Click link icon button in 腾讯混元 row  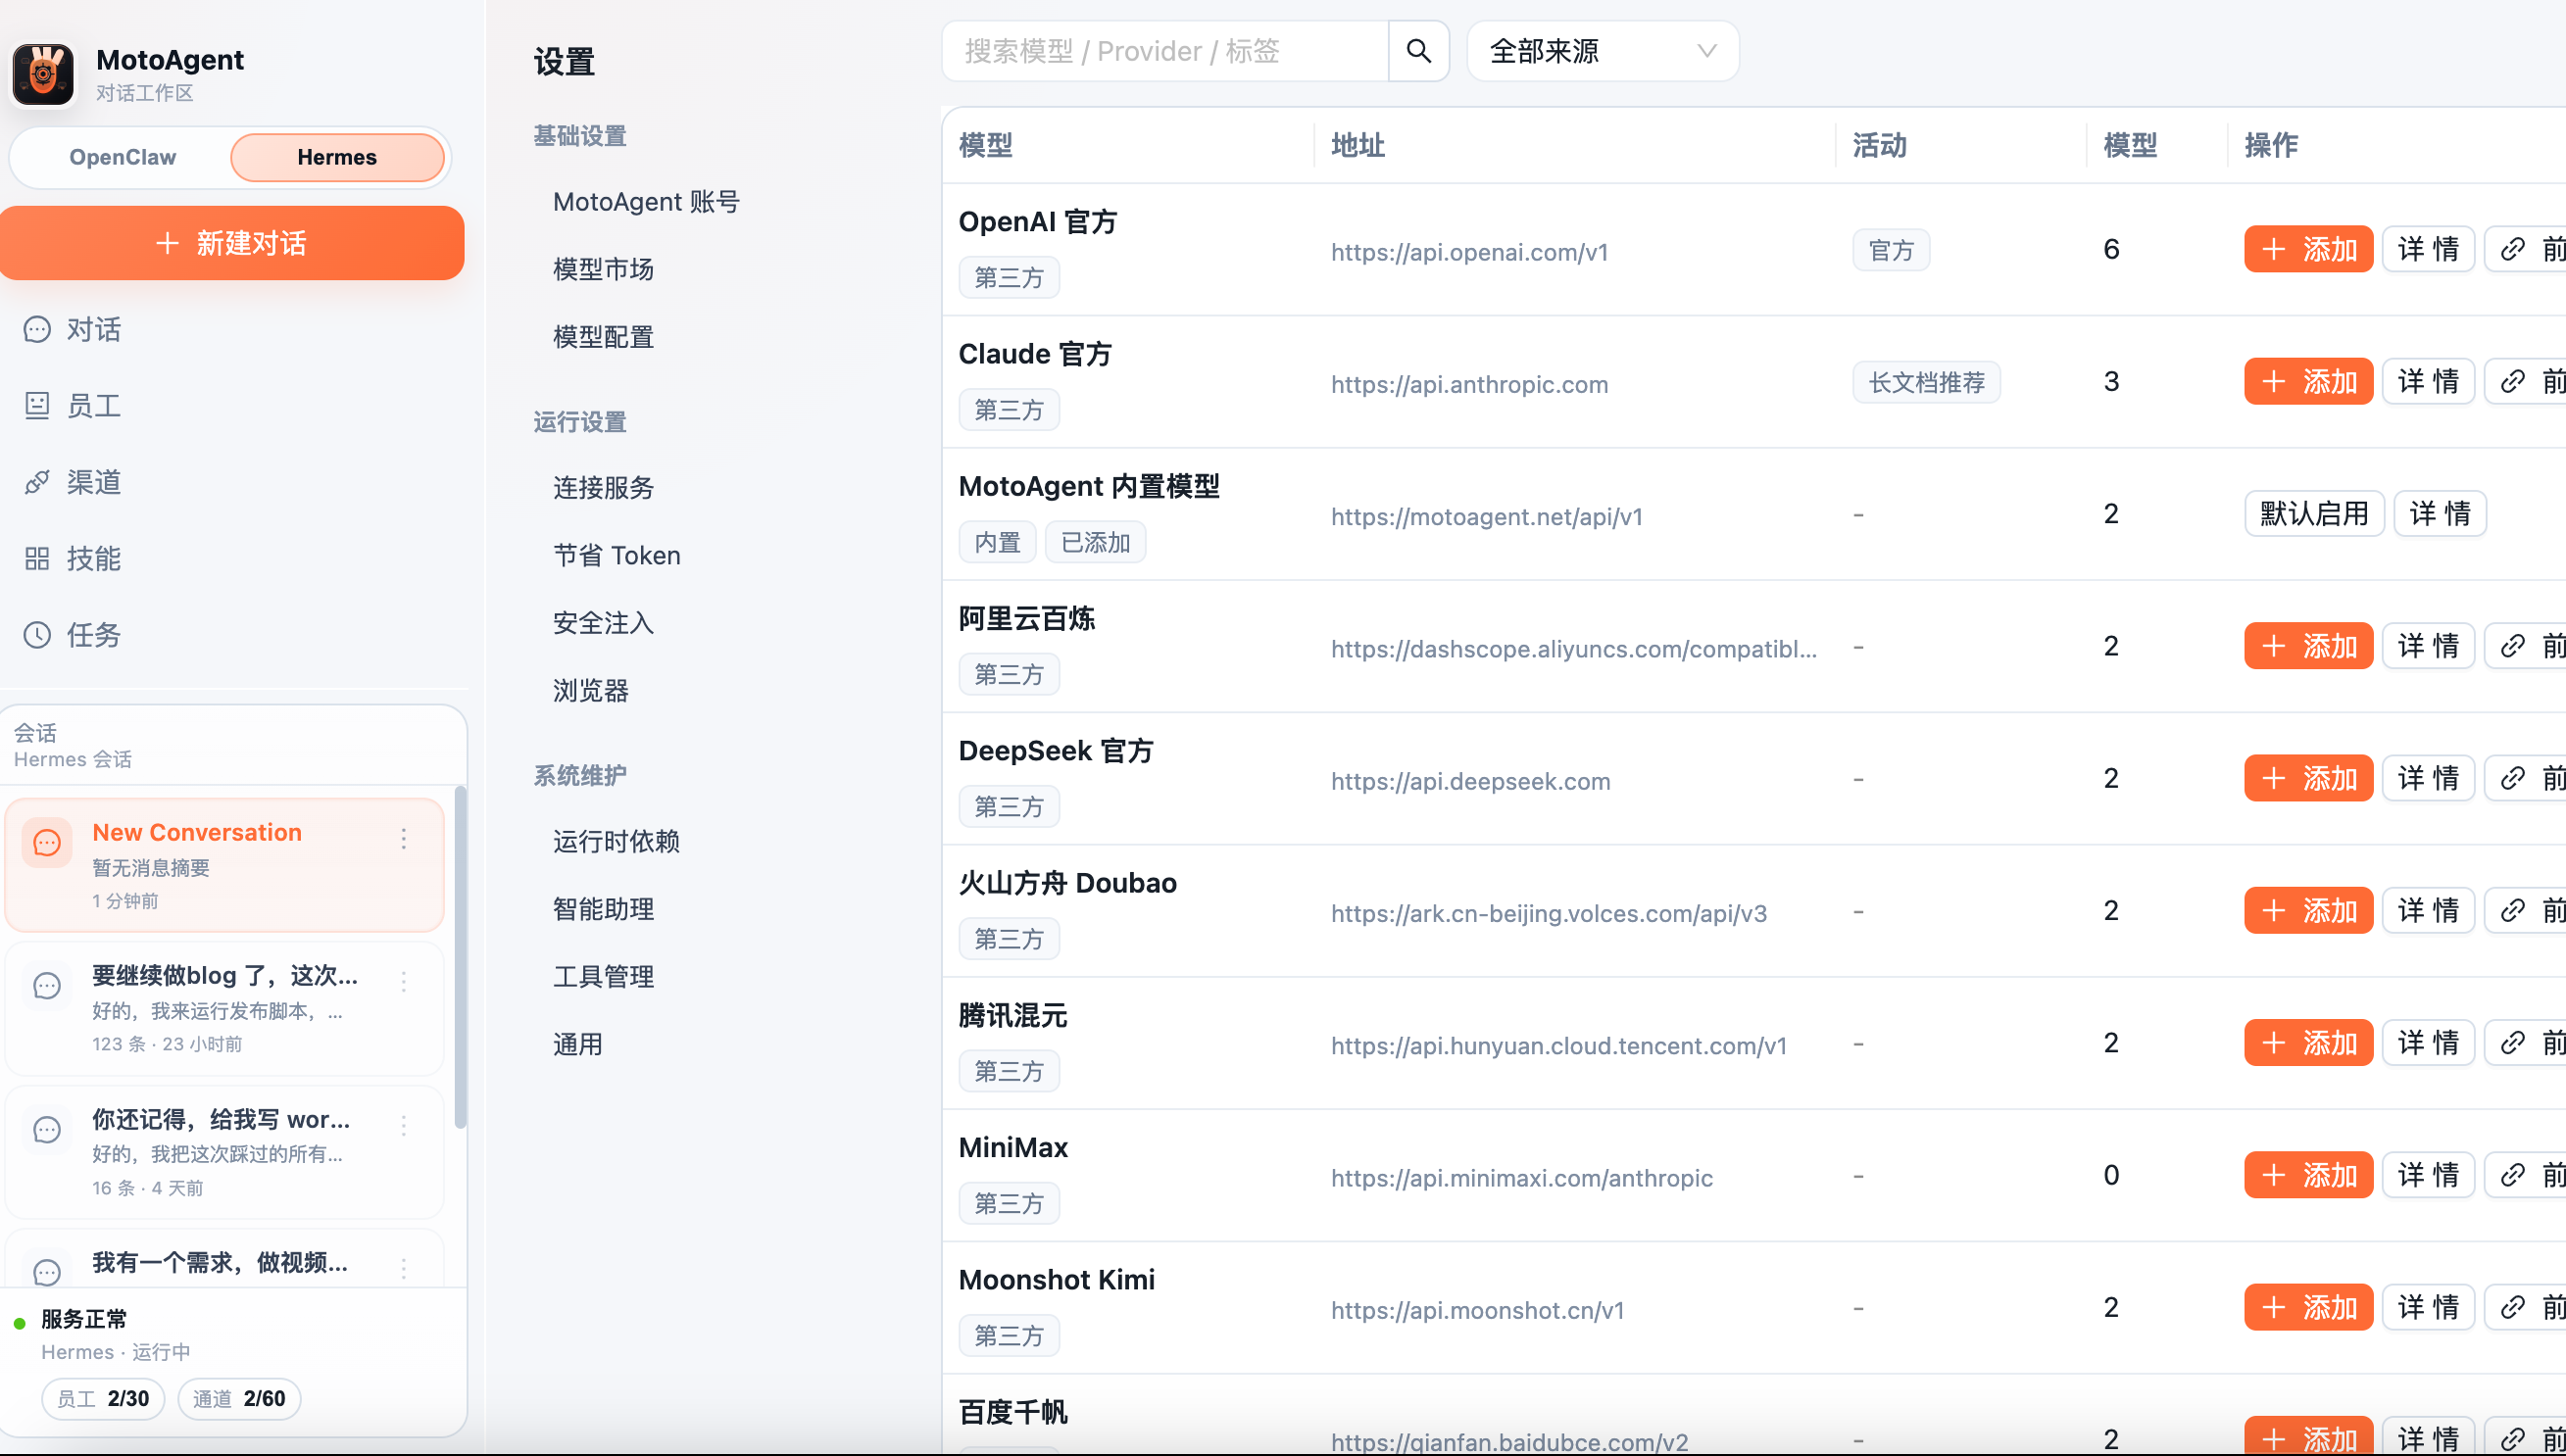[x=2526, y=1043]
